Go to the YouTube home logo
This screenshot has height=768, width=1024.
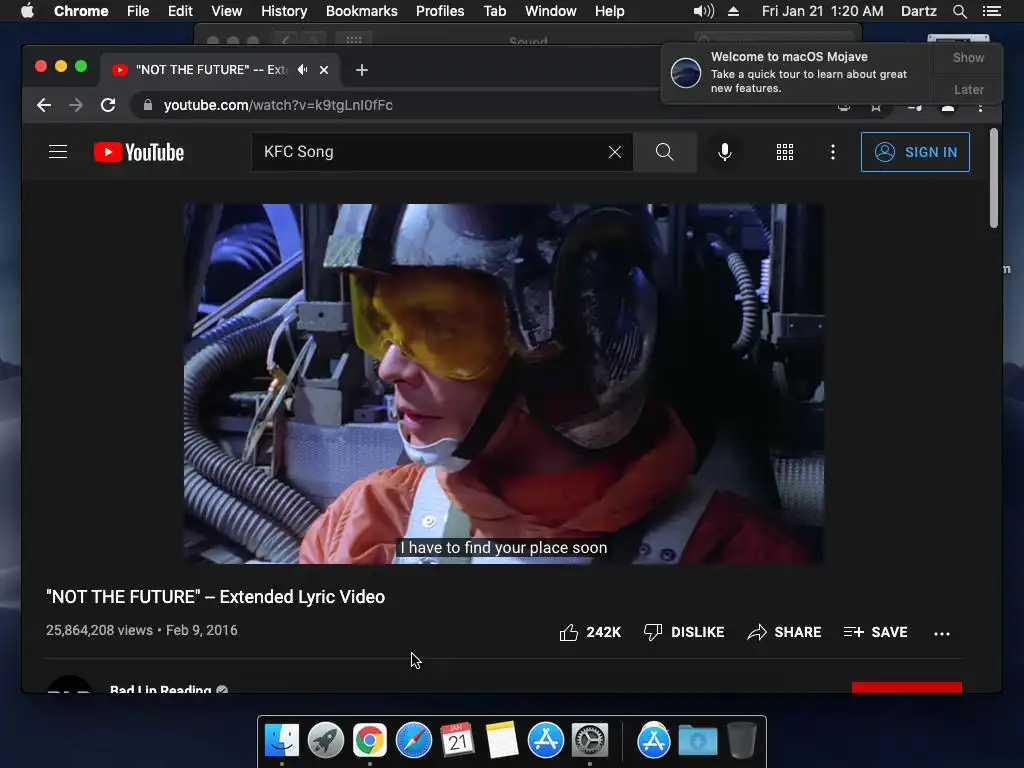(138, 152)
